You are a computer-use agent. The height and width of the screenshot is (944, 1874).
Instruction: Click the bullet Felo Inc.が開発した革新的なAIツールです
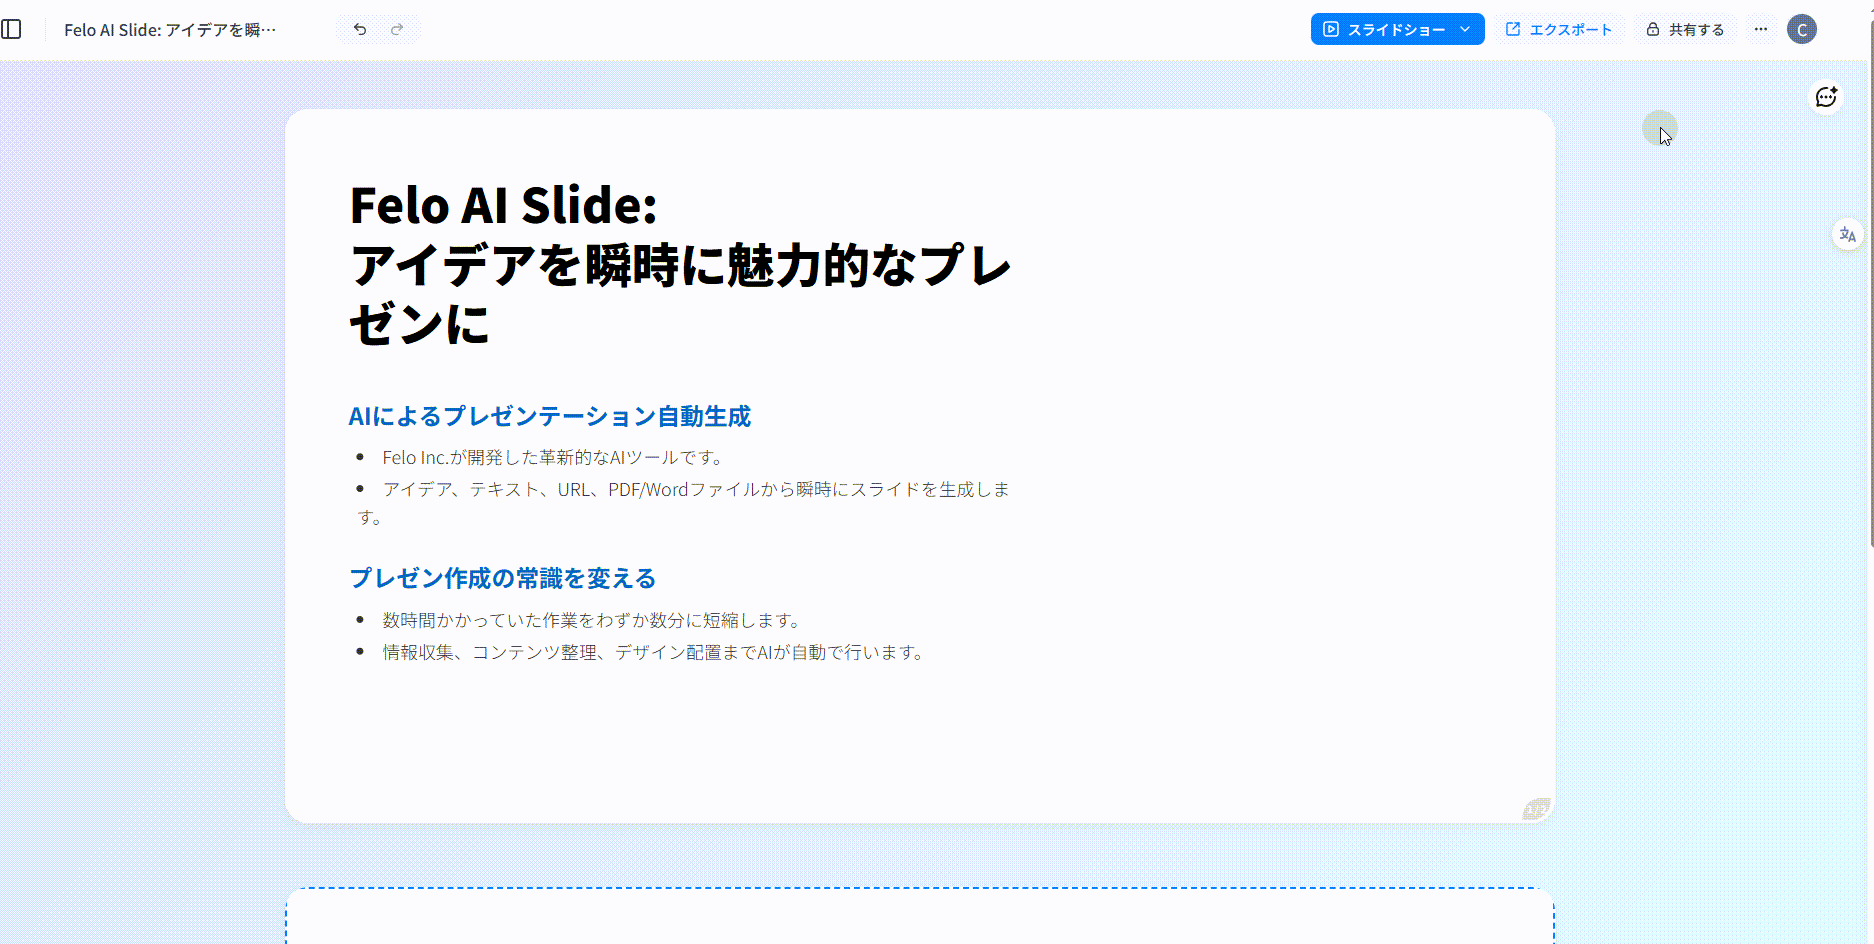(x=553, y=457)
